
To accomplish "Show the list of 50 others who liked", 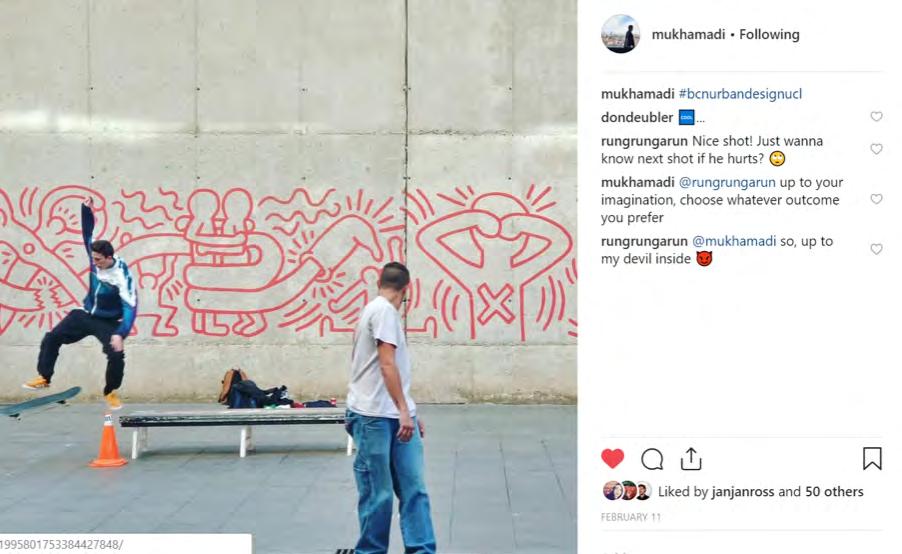I will (x=834, y=492).
